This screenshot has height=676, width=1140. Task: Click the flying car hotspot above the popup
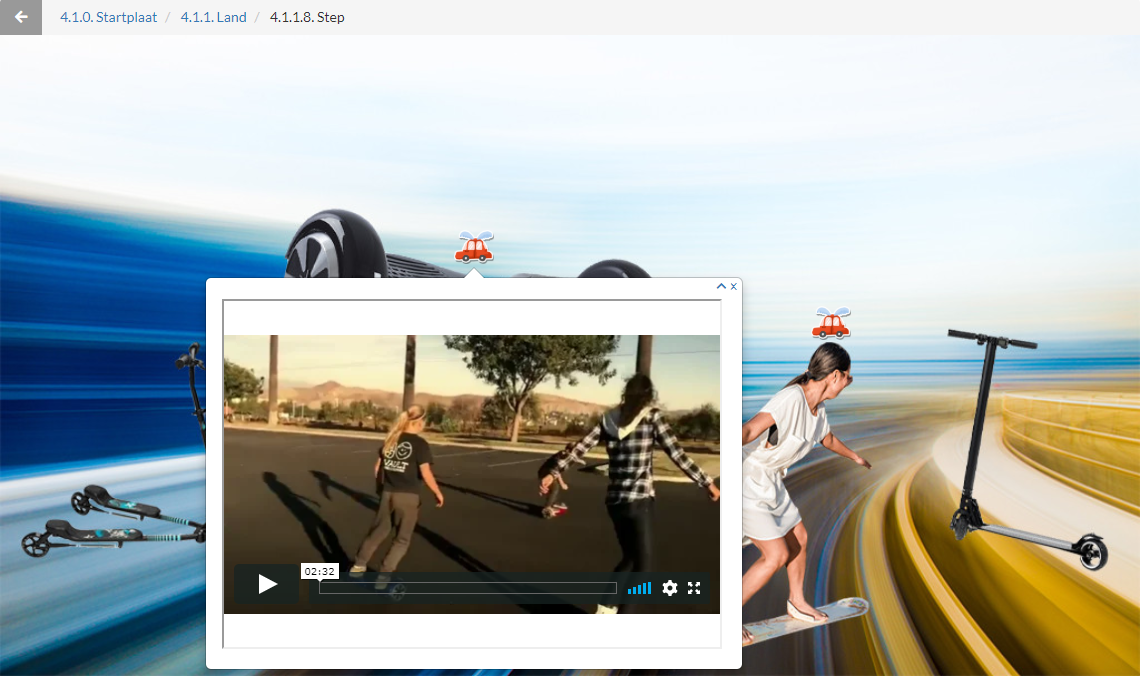[x=474, y=248]
